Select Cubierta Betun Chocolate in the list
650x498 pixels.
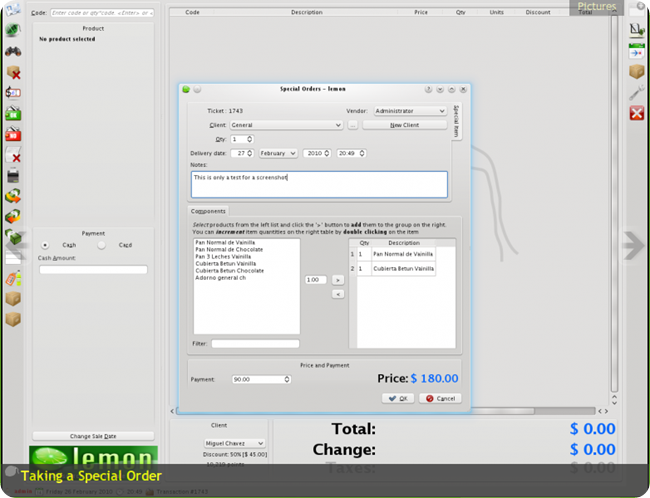point(230,271)
